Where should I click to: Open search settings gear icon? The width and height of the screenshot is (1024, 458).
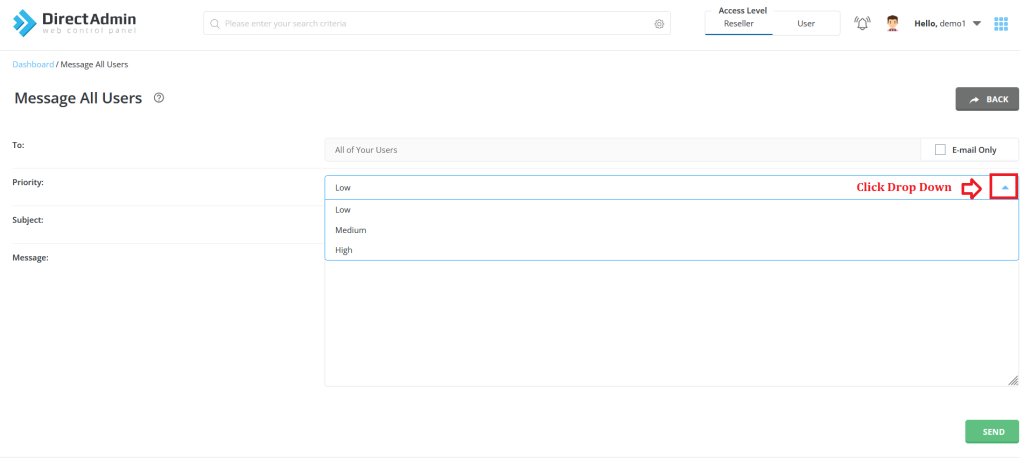(659, 24)
